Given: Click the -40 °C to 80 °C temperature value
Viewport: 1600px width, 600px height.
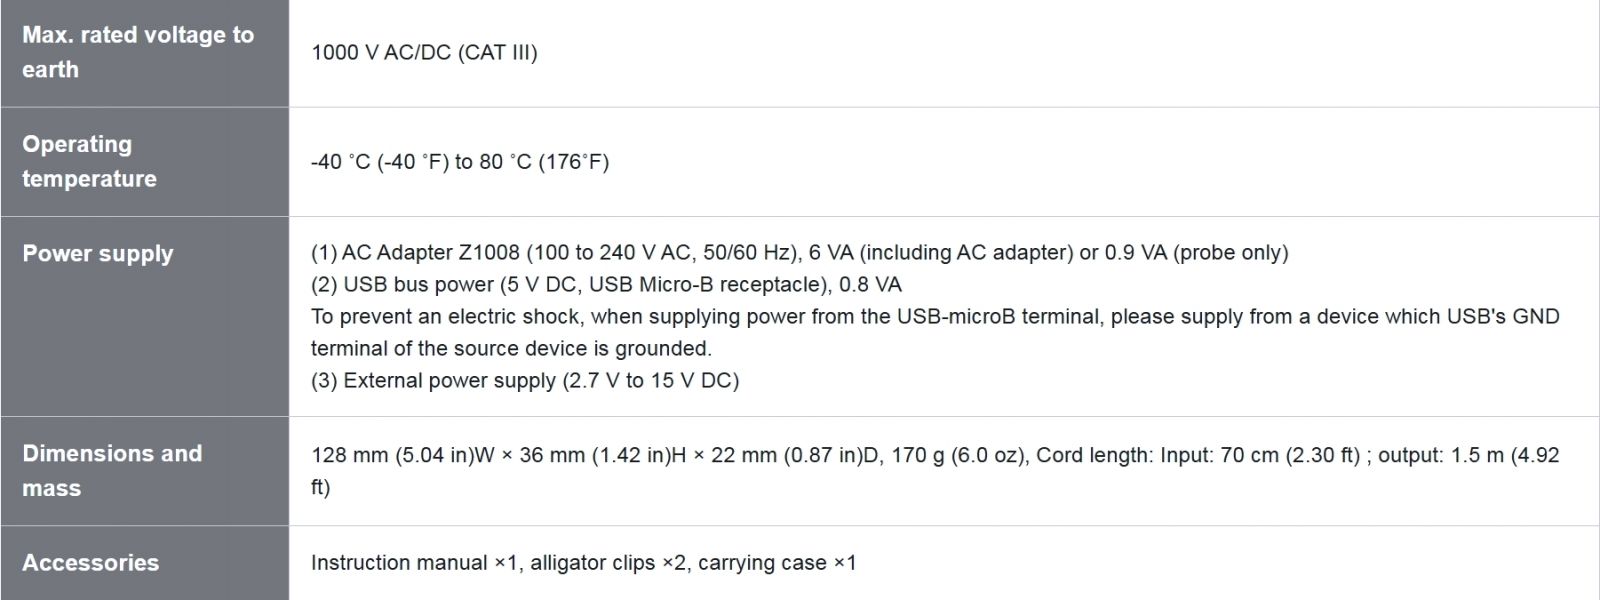Looking at the screenshot, I should pos(459,162).
